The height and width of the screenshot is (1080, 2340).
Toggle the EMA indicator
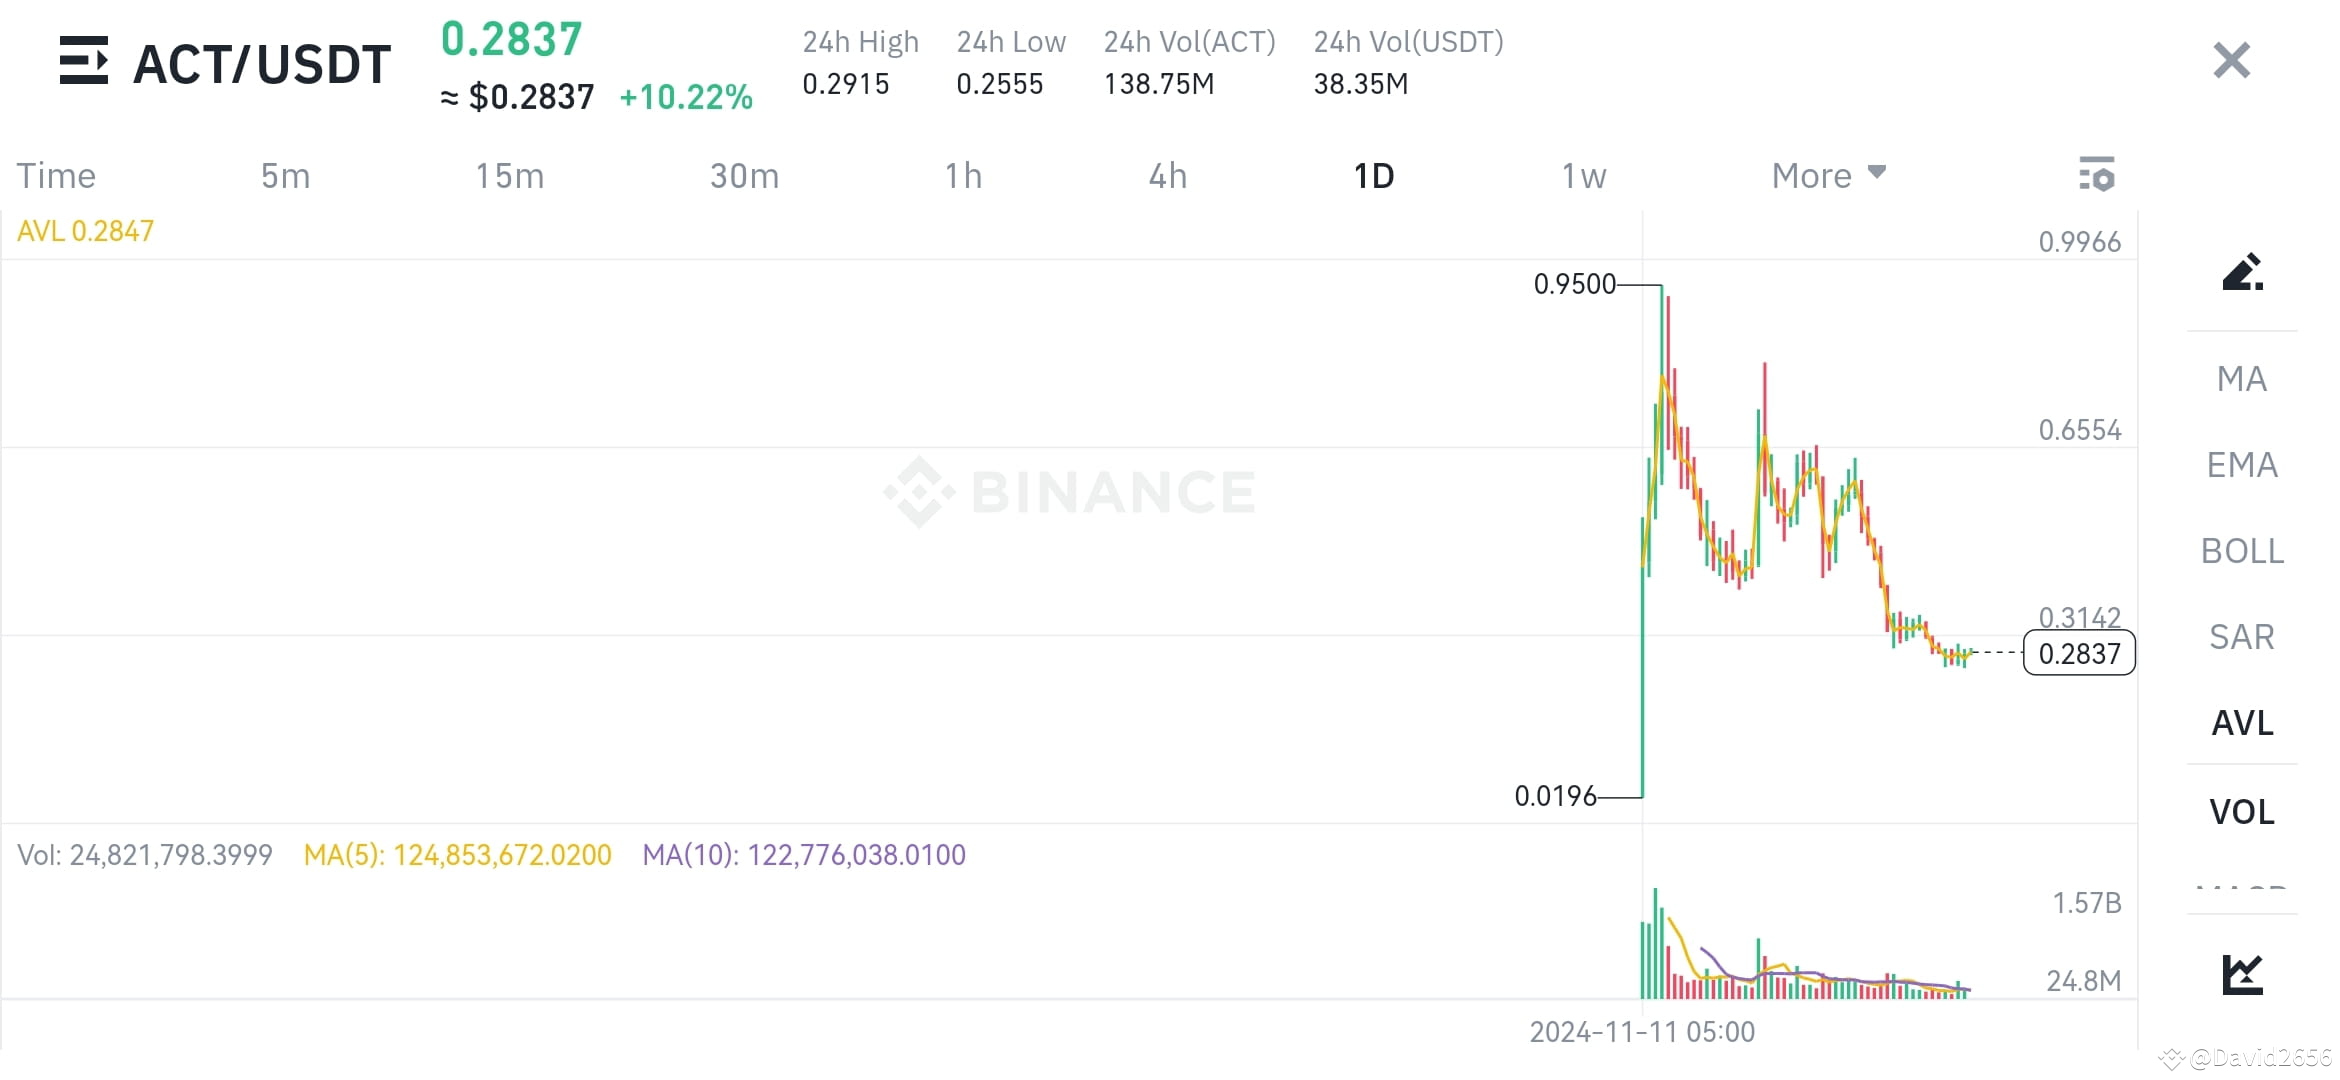pos(2241,464)
